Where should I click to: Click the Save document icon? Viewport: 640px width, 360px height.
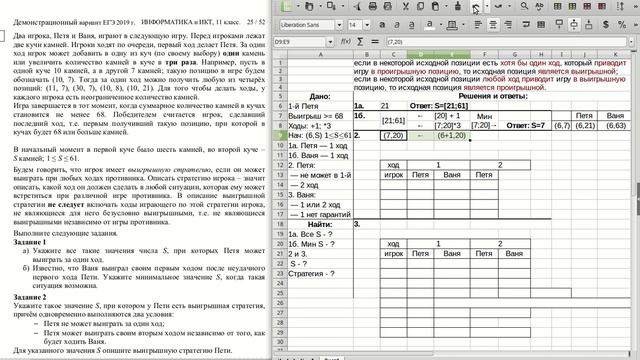tap(331, 6)
